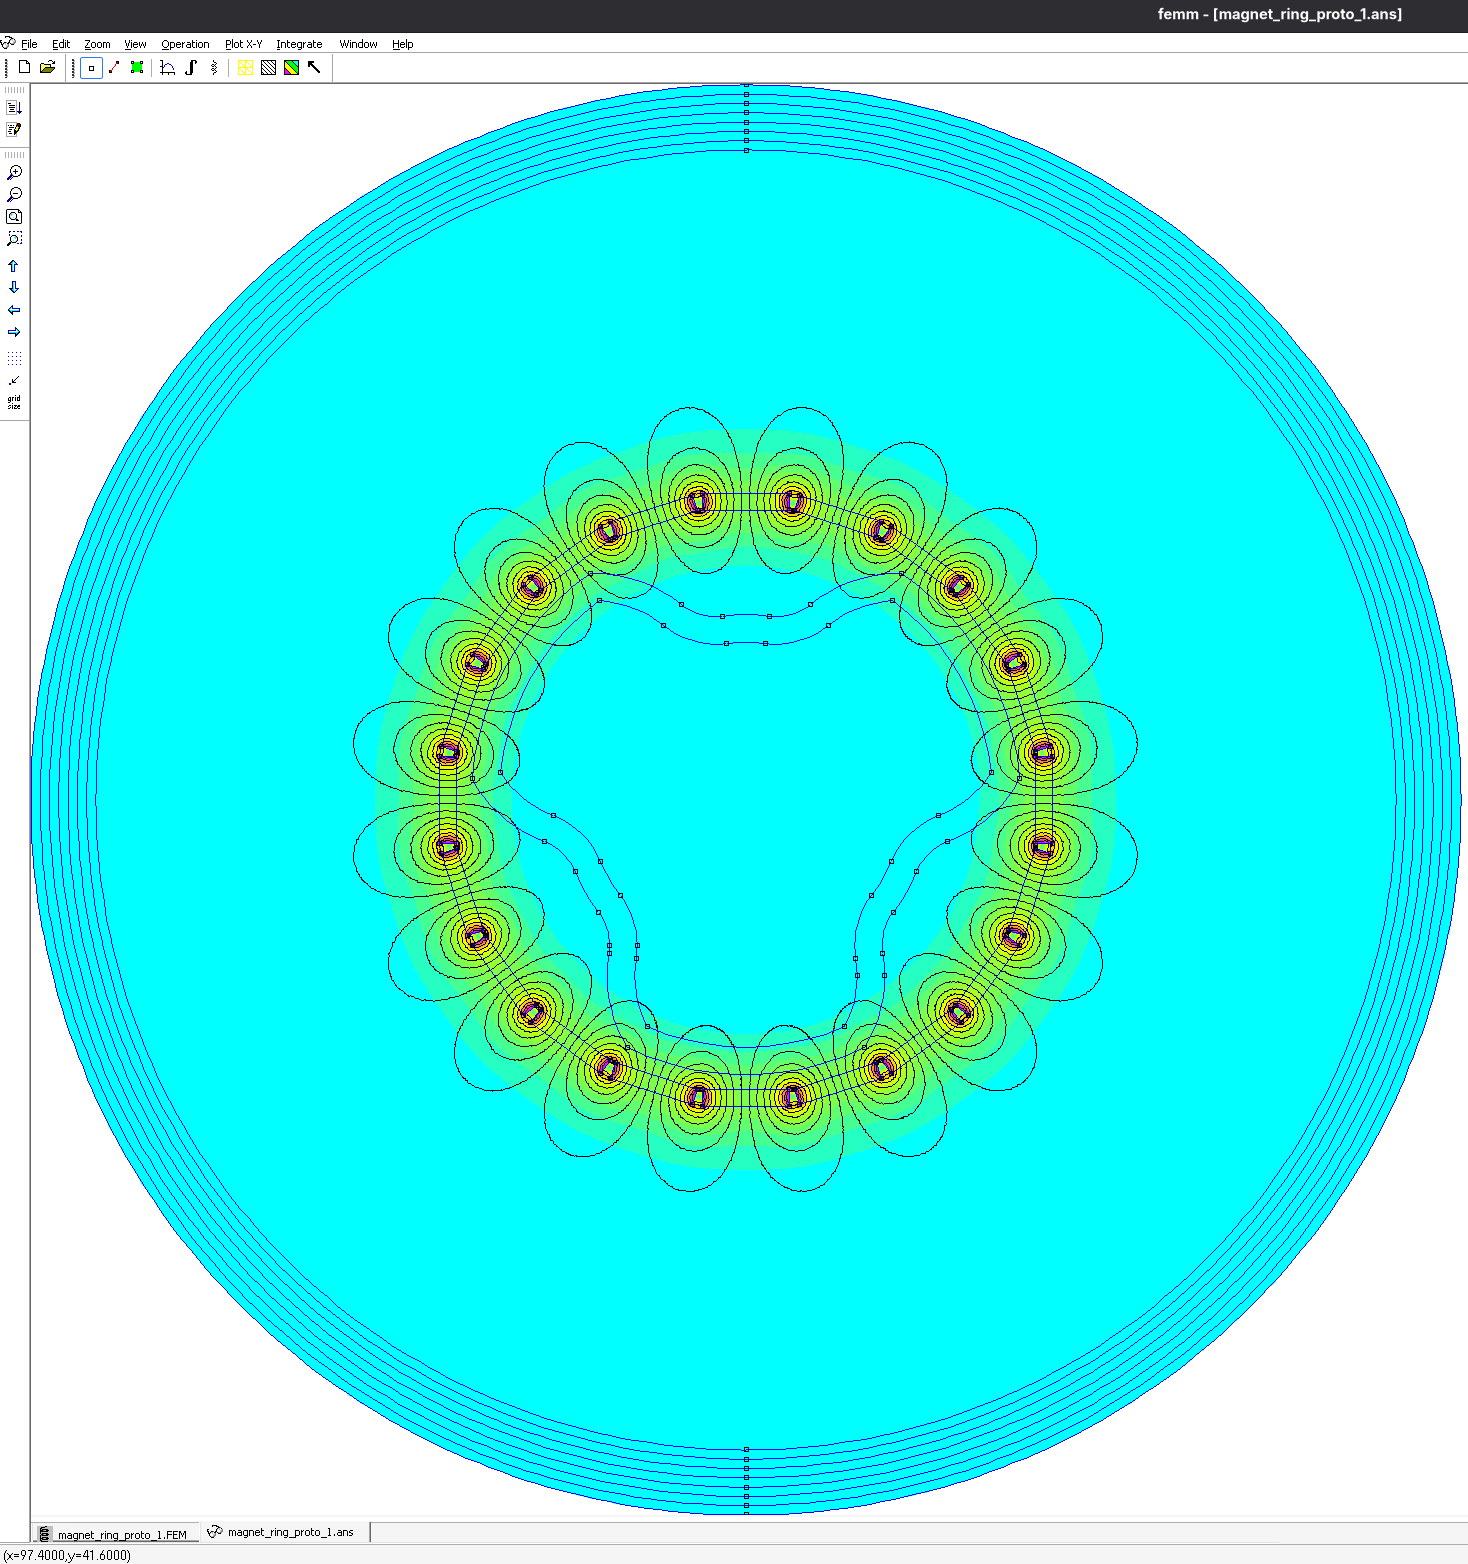Open the X-Y plot graph tool
Image resolution: width=1468 pixels, height=1564 pixels.
click(168, 68)
